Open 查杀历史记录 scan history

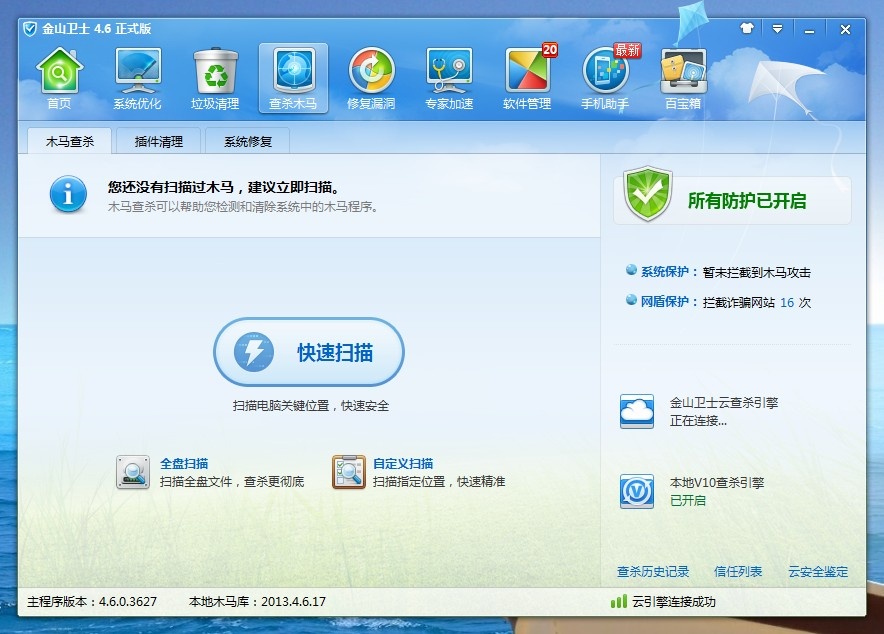(x=653, y=571)
